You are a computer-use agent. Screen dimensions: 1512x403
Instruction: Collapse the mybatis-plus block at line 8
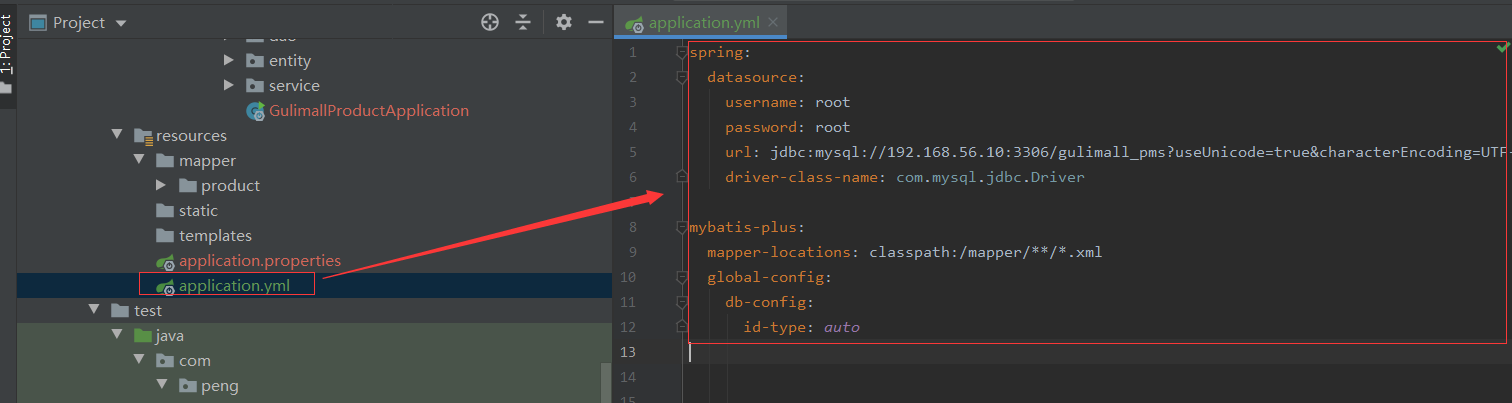pos(682,227)
